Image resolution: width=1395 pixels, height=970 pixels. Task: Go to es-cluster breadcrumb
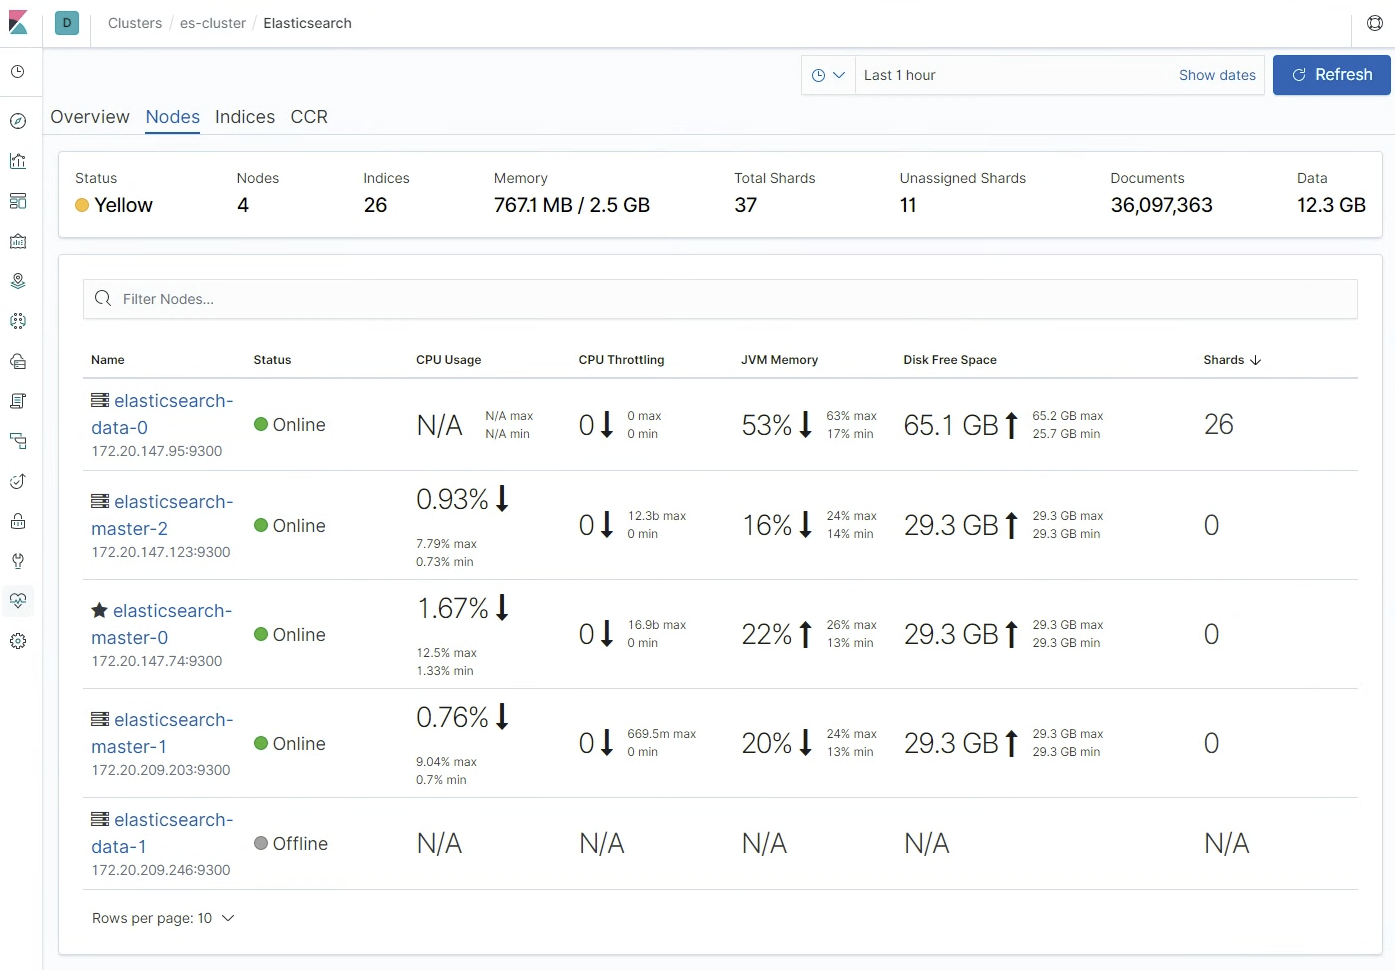(x=213, y=23)
